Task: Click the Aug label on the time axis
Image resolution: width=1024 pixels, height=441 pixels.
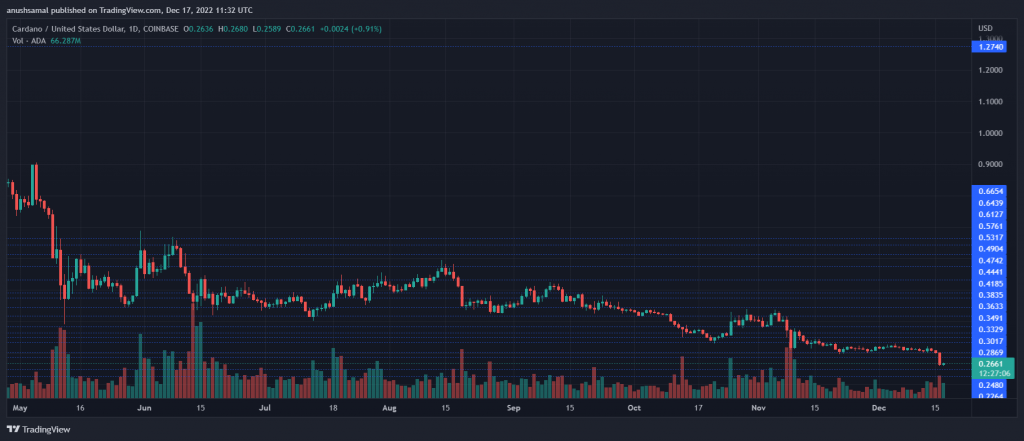Action: [389, 408]
